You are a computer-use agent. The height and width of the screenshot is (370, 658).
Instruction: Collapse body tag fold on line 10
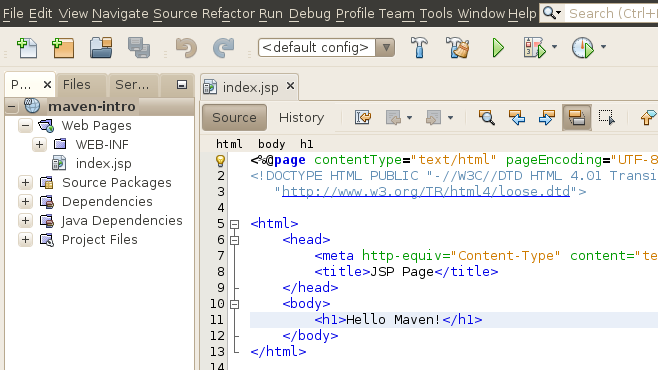(x=235, y=304)
